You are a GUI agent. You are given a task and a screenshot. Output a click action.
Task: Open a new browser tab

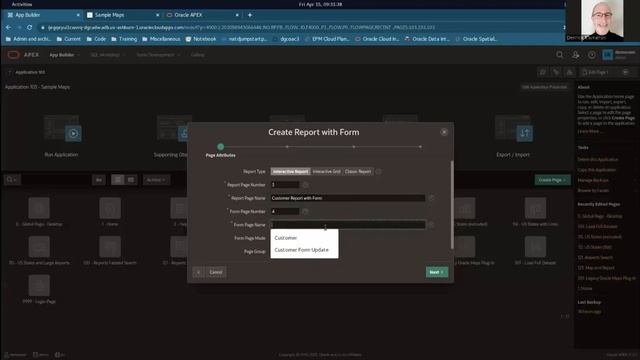(250, 15)
